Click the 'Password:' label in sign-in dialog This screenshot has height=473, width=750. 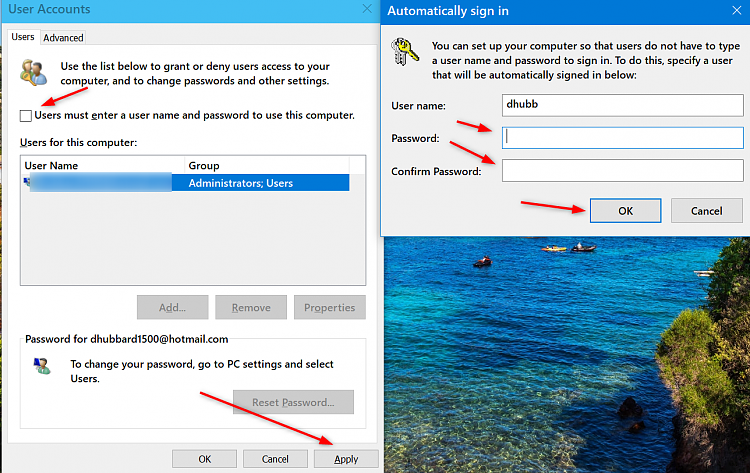(415, 138)
